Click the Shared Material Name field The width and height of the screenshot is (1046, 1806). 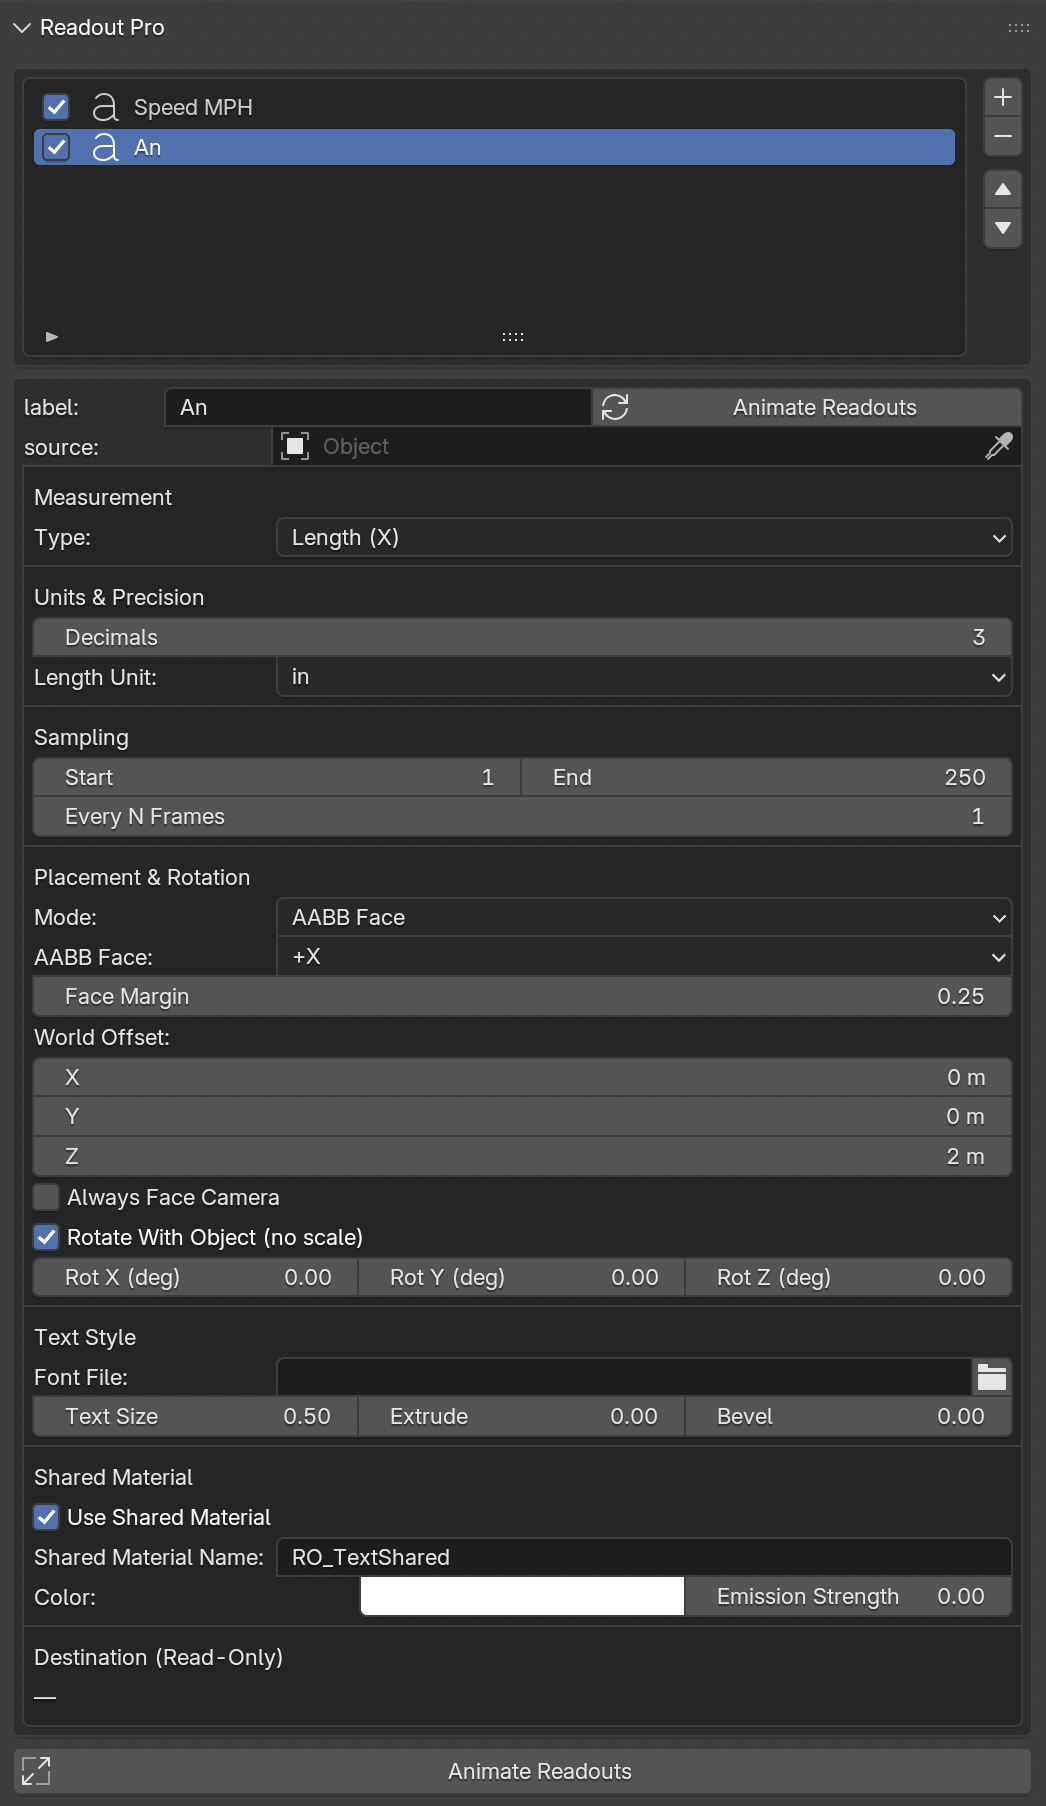click(x=644, y=1557)
